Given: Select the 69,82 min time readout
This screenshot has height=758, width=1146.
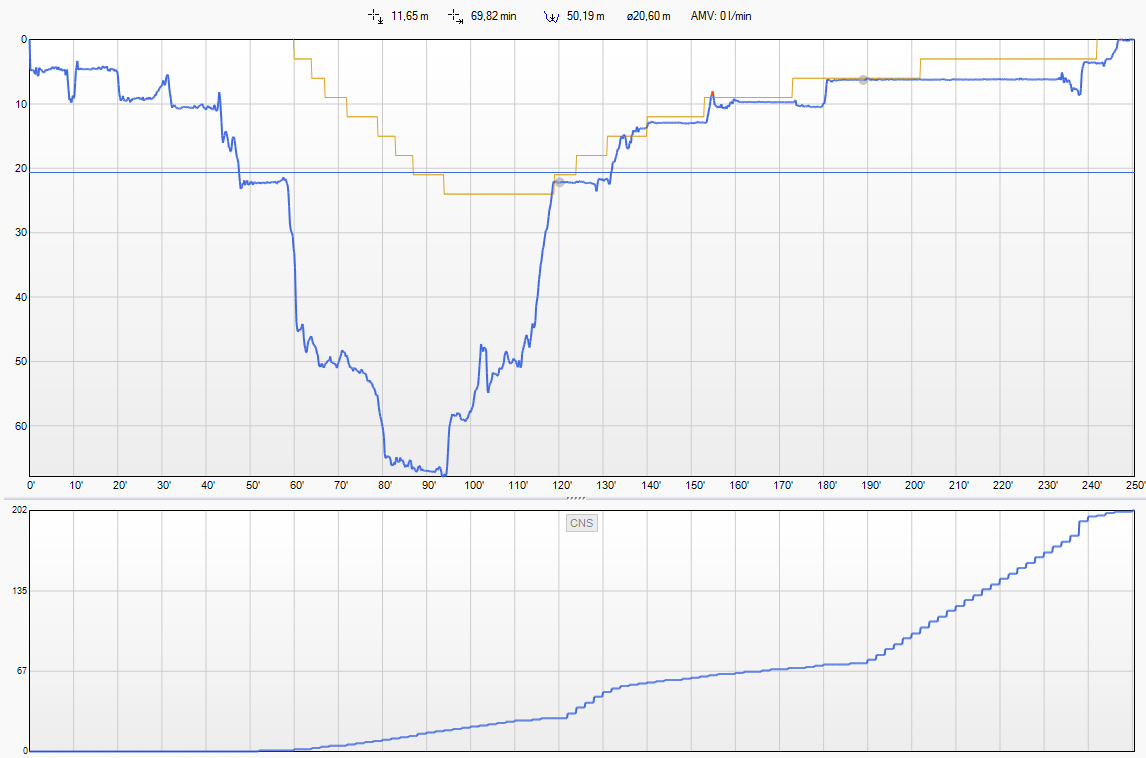Looking at the screenshot, I should coord(493,16).
